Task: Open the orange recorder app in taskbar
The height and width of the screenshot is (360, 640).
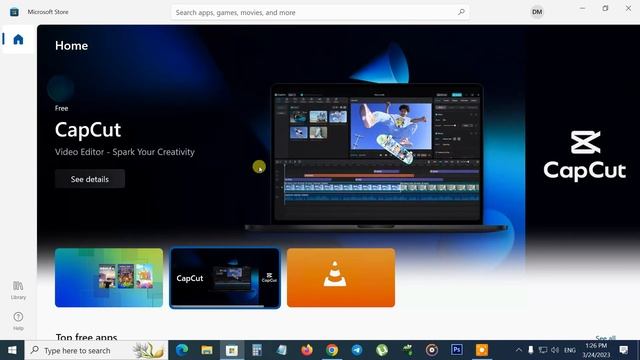Action: (482, 350)
